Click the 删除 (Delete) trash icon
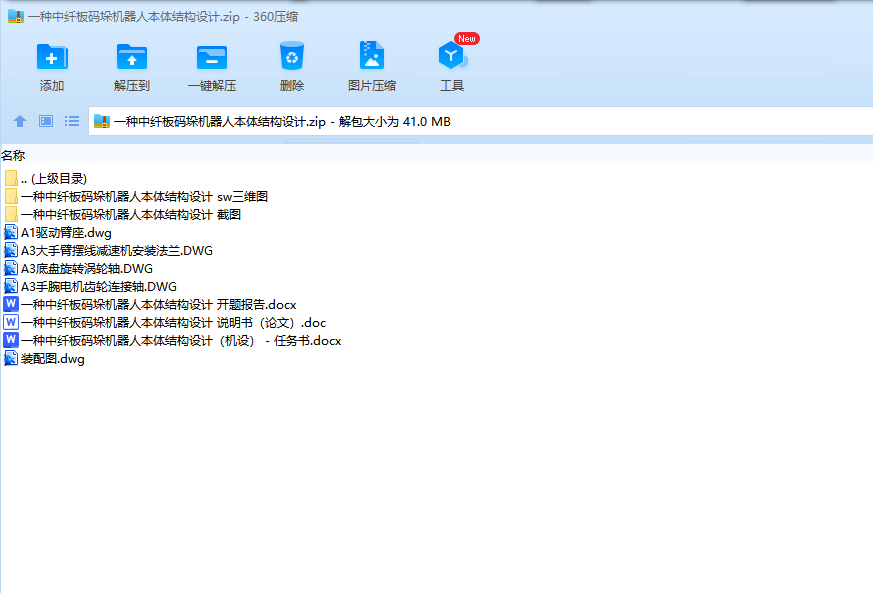The width and height of the screenshot is (873, 593). coord(292,56)
